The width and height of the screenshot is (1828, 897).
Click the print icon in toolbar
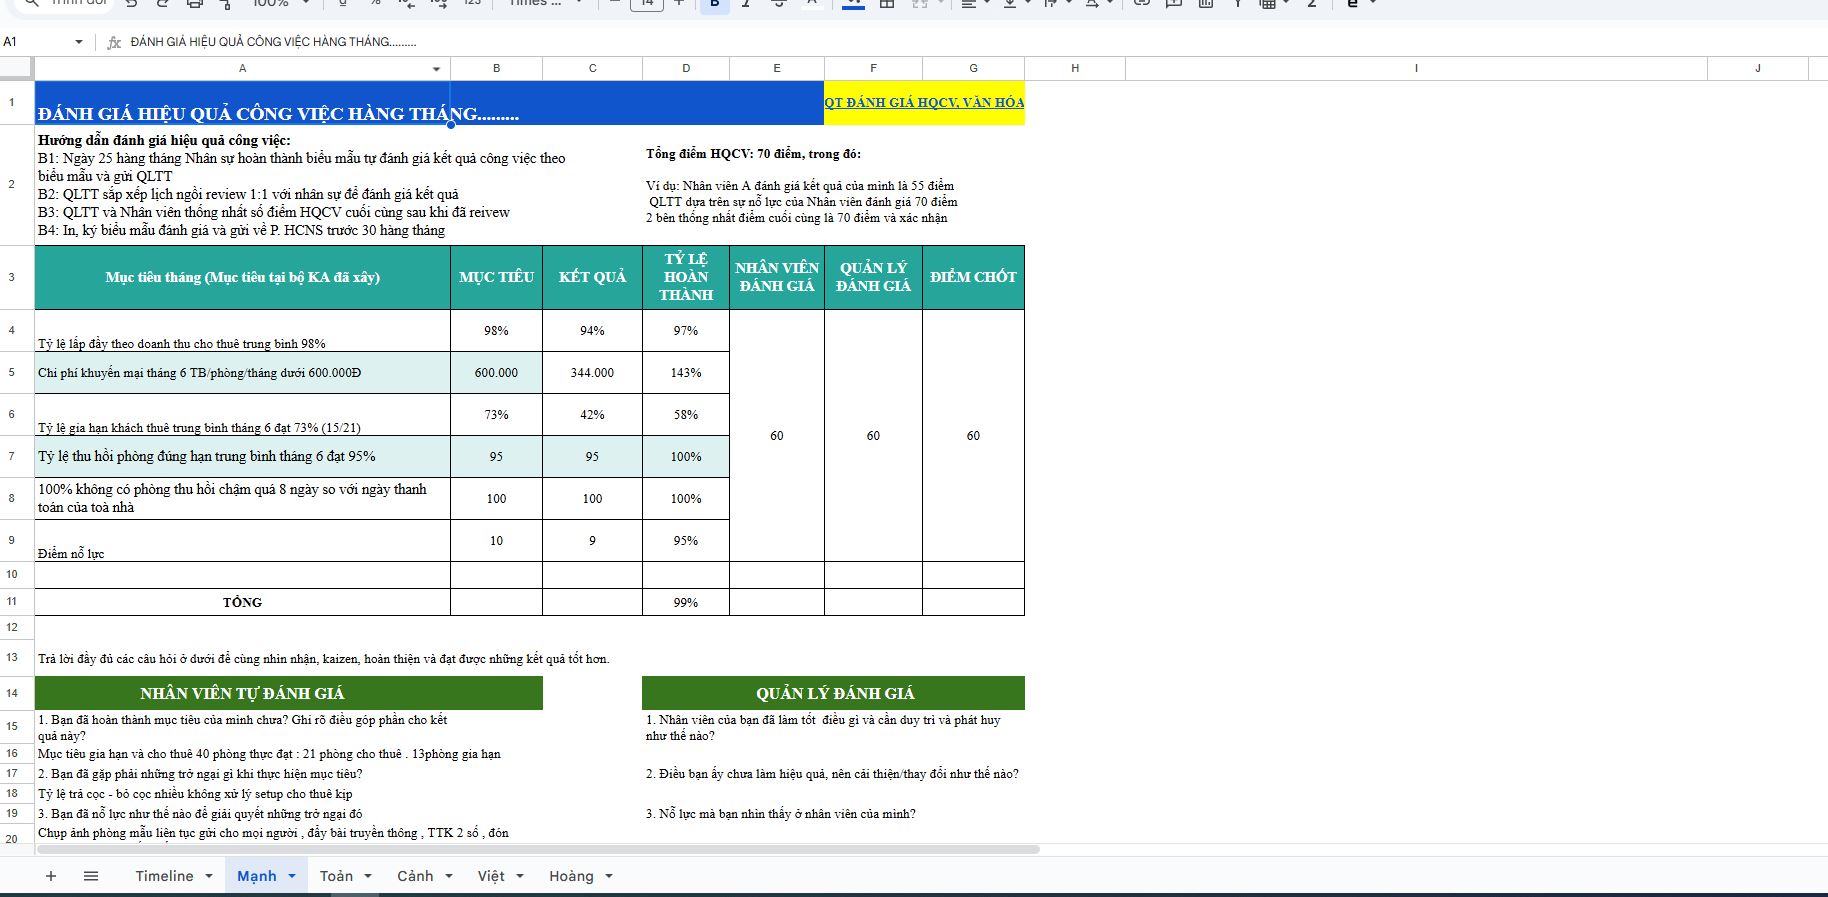coord(195,4)
